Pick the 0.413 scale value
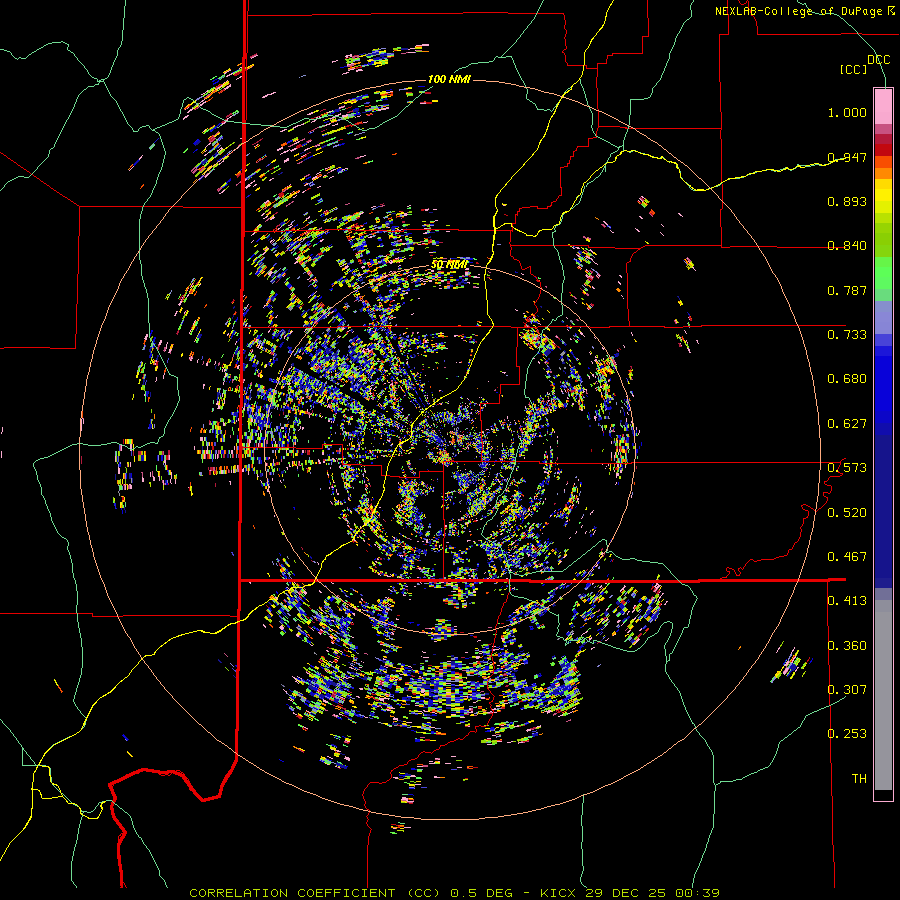This screenshot has width=900, height=900. pos(847,601)
